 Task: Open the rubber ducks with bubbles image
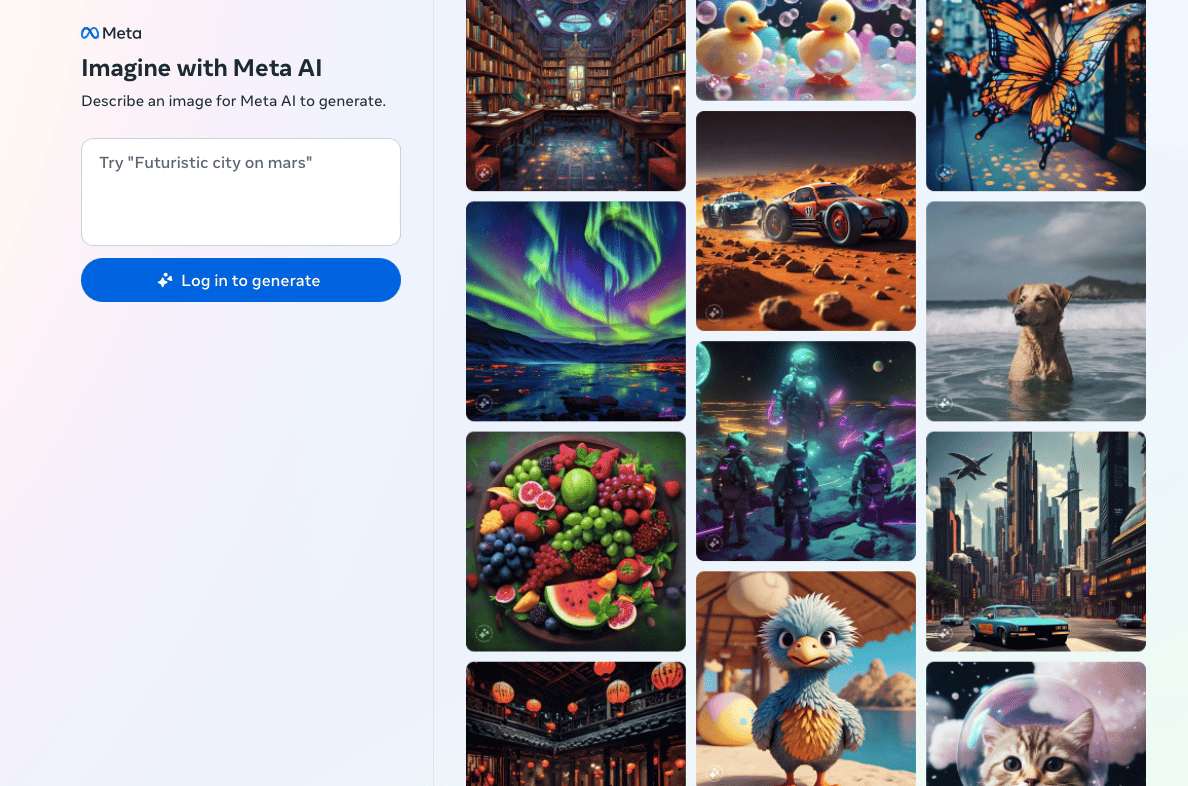pos(805,50)
